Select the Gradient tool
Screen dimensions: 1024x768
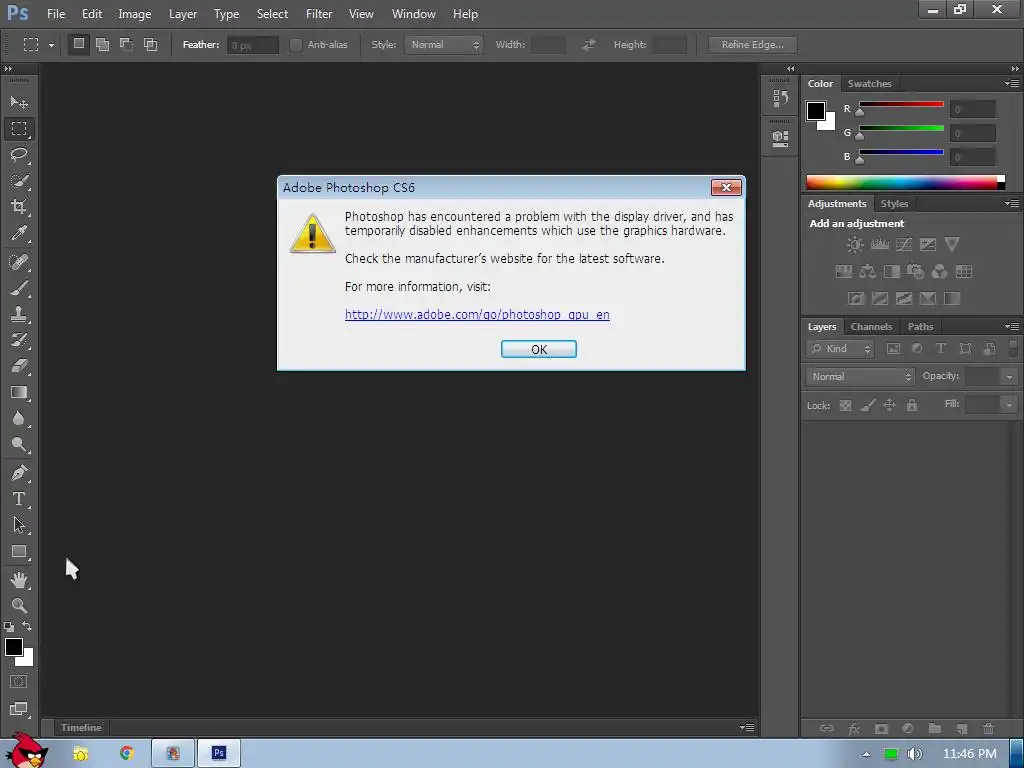pyautogui.click(x=19, y=392)
